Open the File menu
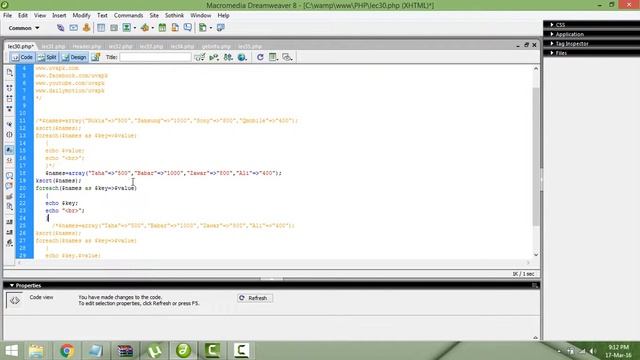 coord(7,16)
